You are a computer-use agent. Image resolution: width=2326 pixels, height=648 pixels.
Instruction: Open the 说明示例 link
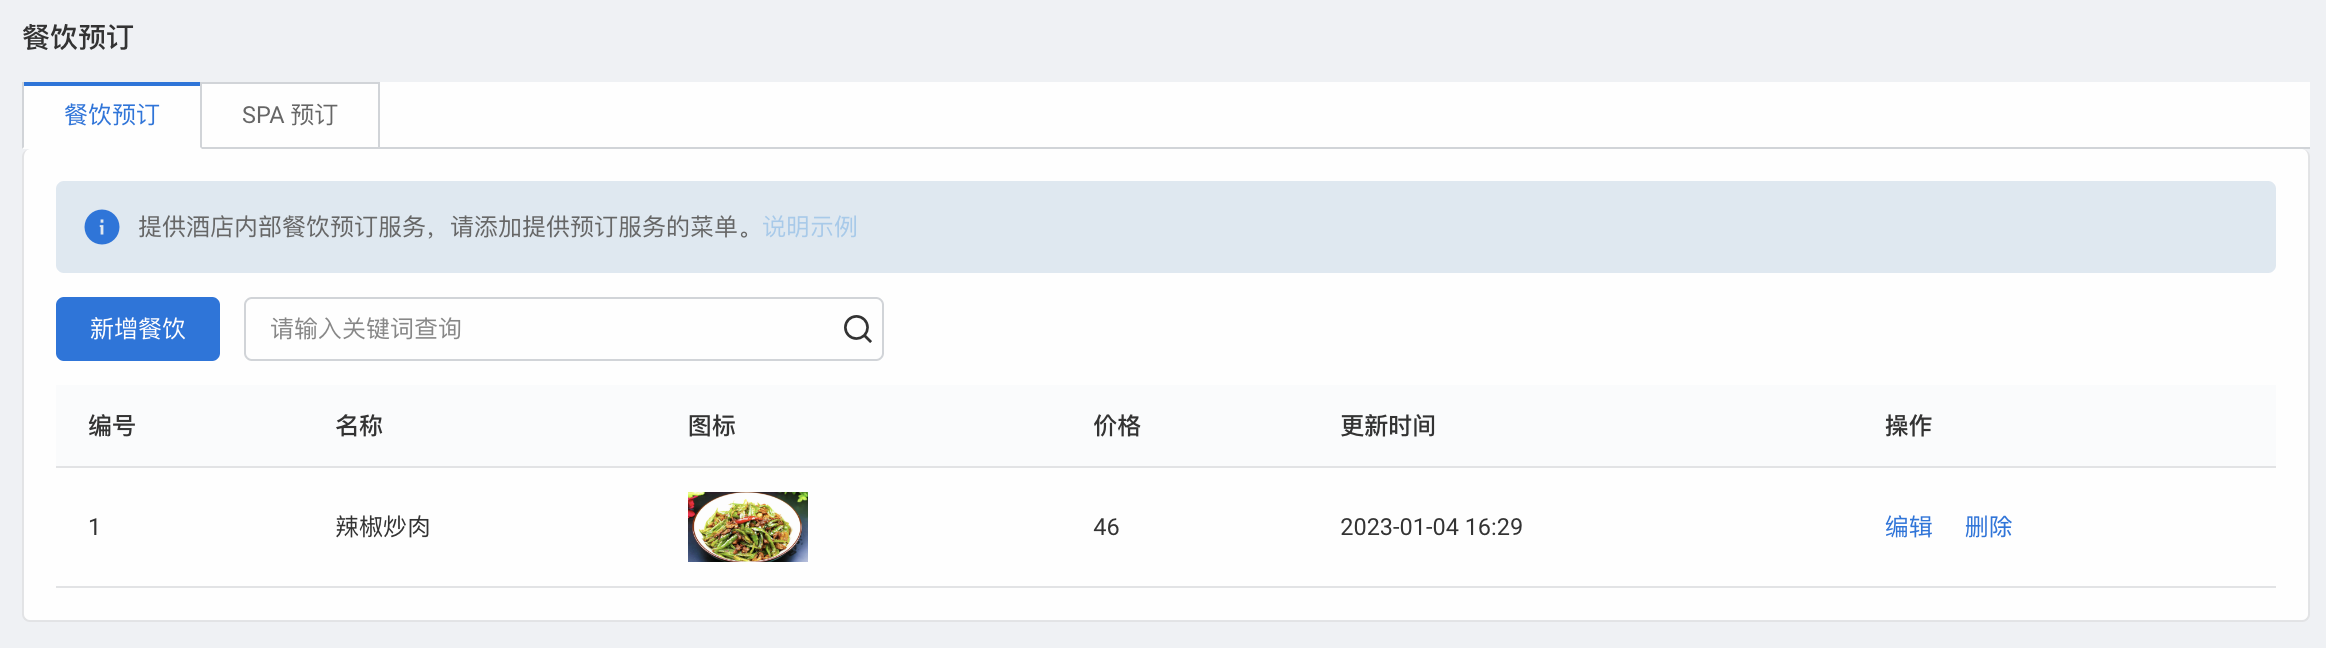810,227
